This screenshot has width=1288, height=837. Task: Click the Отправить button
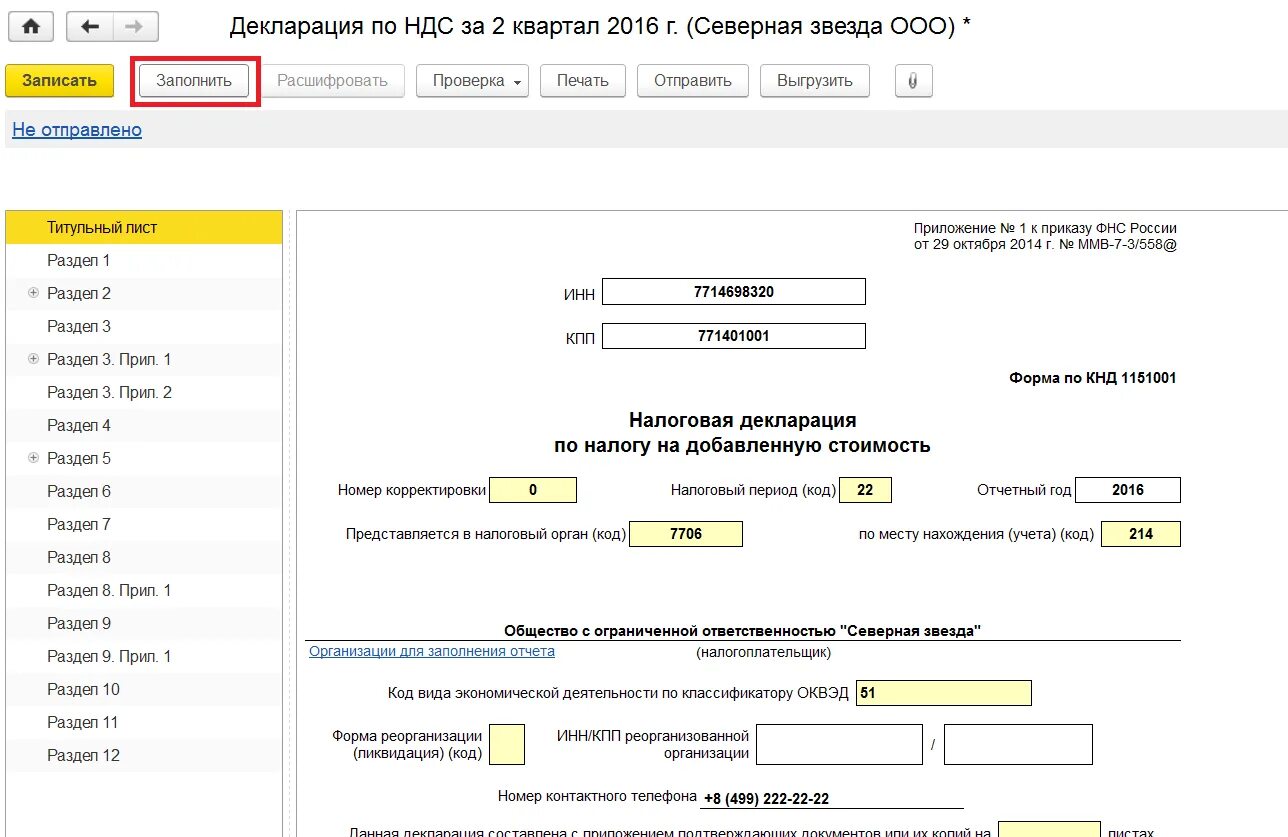[x=693, y=81]
